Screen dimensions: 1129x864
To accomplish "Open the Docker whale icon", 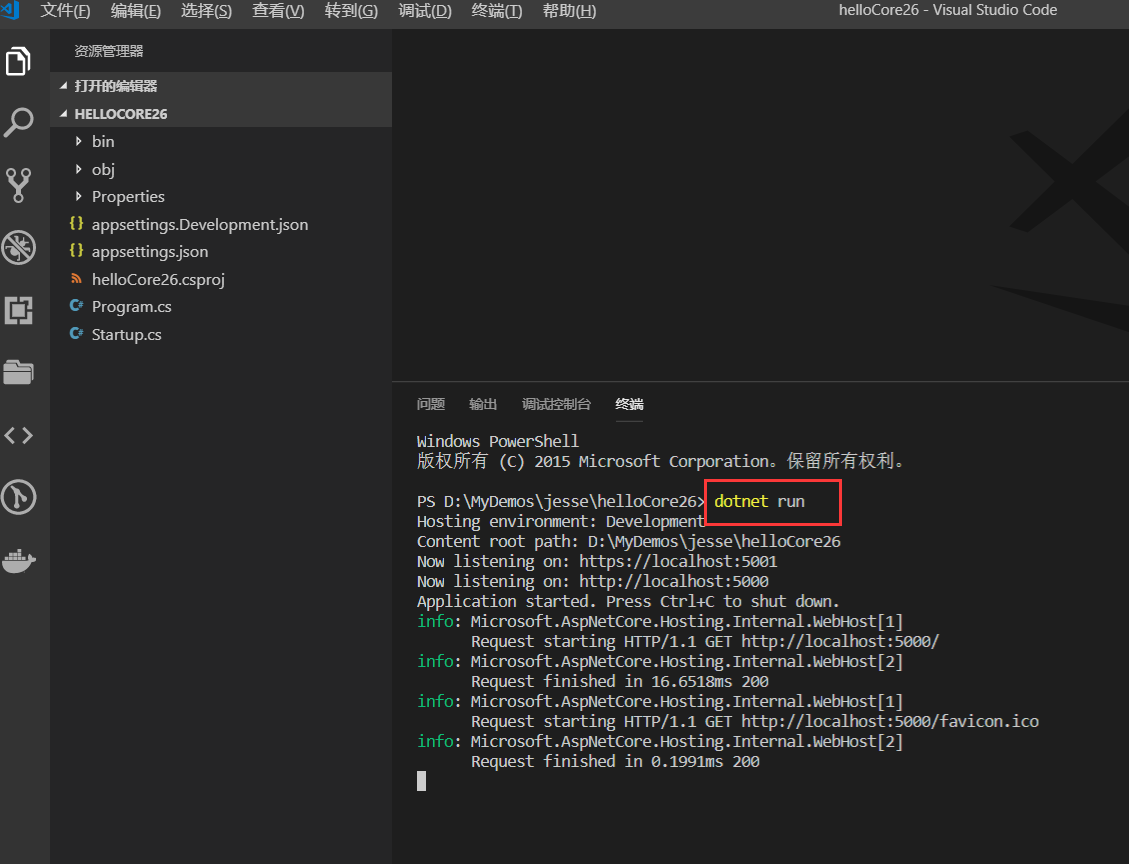I will [x=19, y=560].
